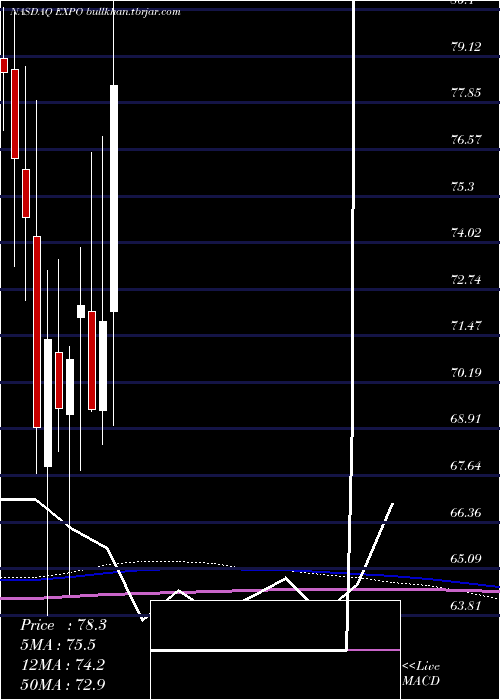The image size is (500, 700).
Task: Click the 50MA : 72.9 readout
Action: click(63, 684)
